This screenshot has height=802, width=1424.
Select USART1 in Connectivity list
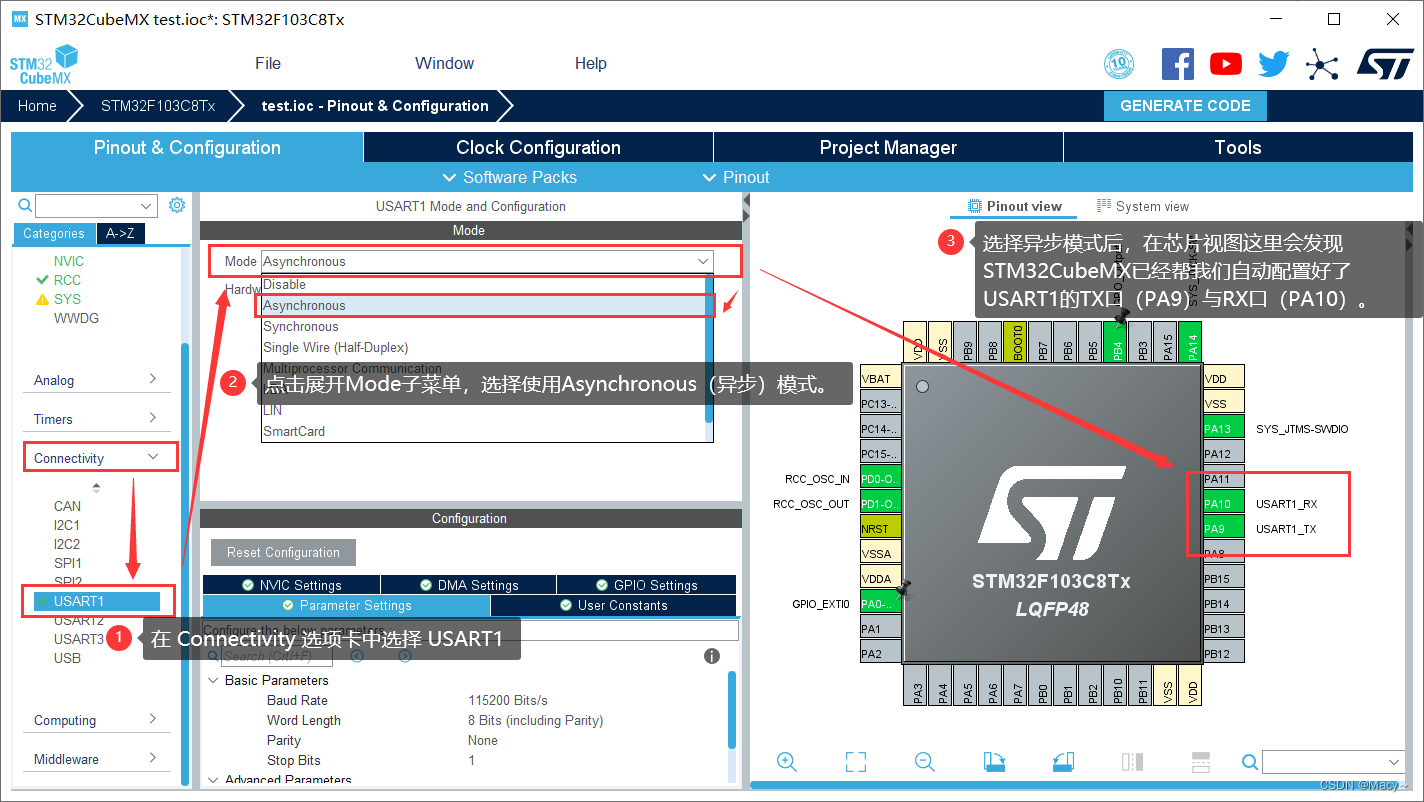pyautogui.click(x=96, y=601)
